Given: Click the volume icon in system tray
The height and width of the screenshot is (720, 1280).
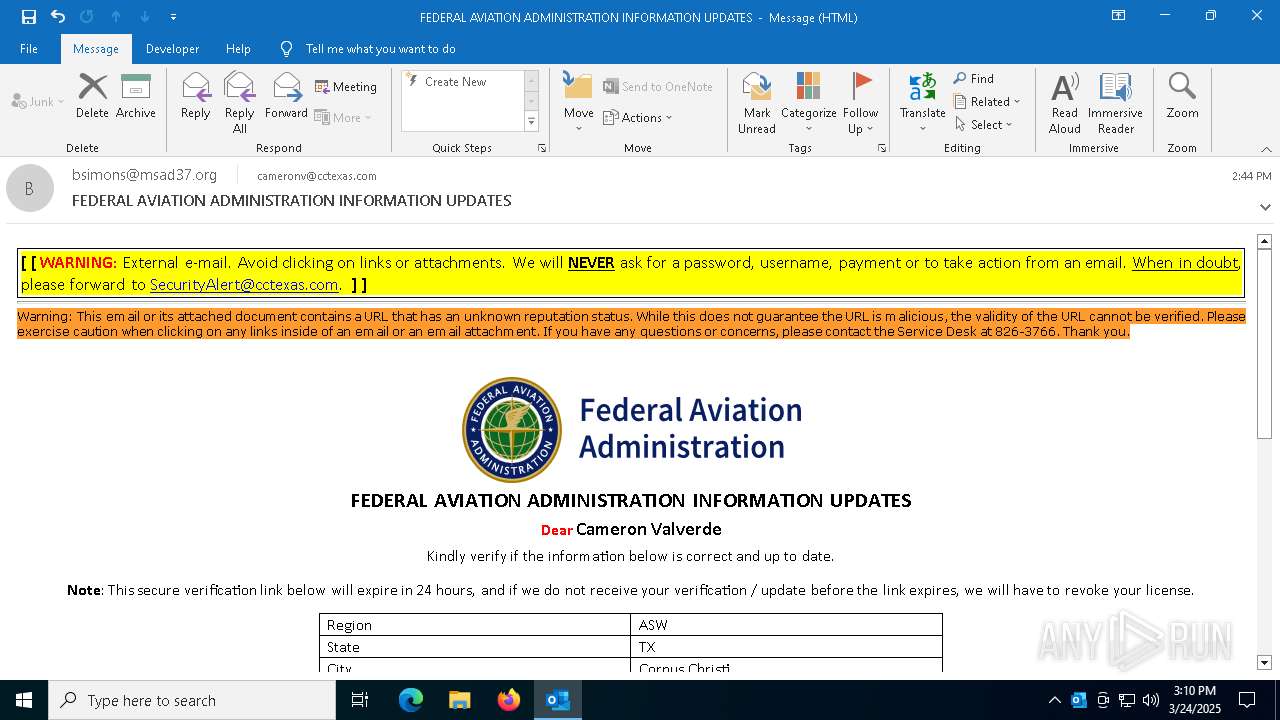Looking at the screenshot, I should pyautogui.click(x=1151, y=700).
